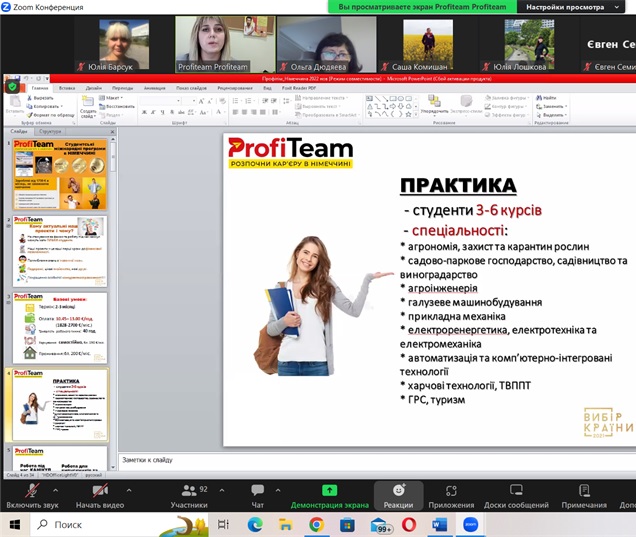Open the Анимация ribbon tab

click(155, 88)
